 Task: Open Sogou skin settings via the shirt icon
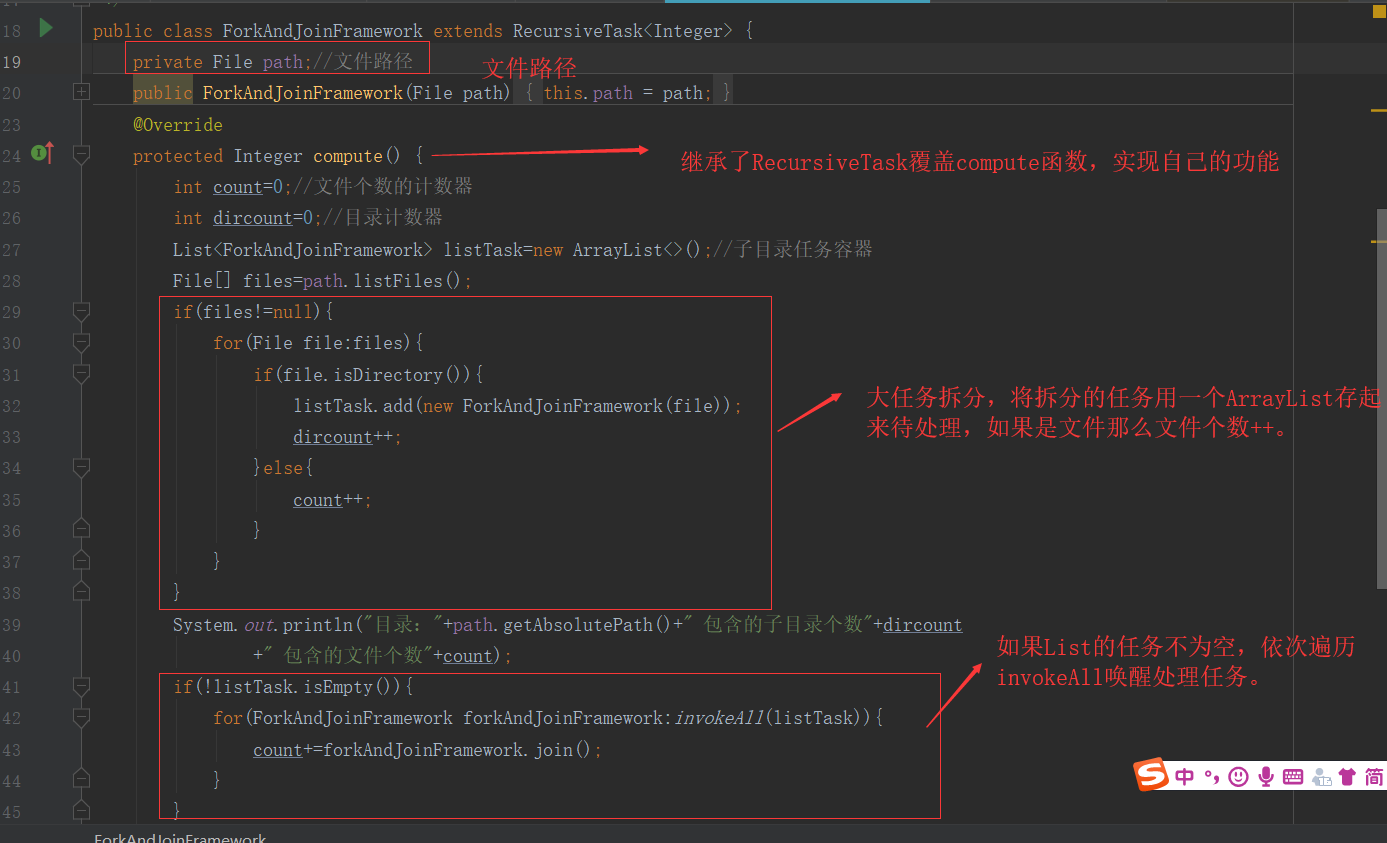pyautogui.click(x=1345, y=776)
